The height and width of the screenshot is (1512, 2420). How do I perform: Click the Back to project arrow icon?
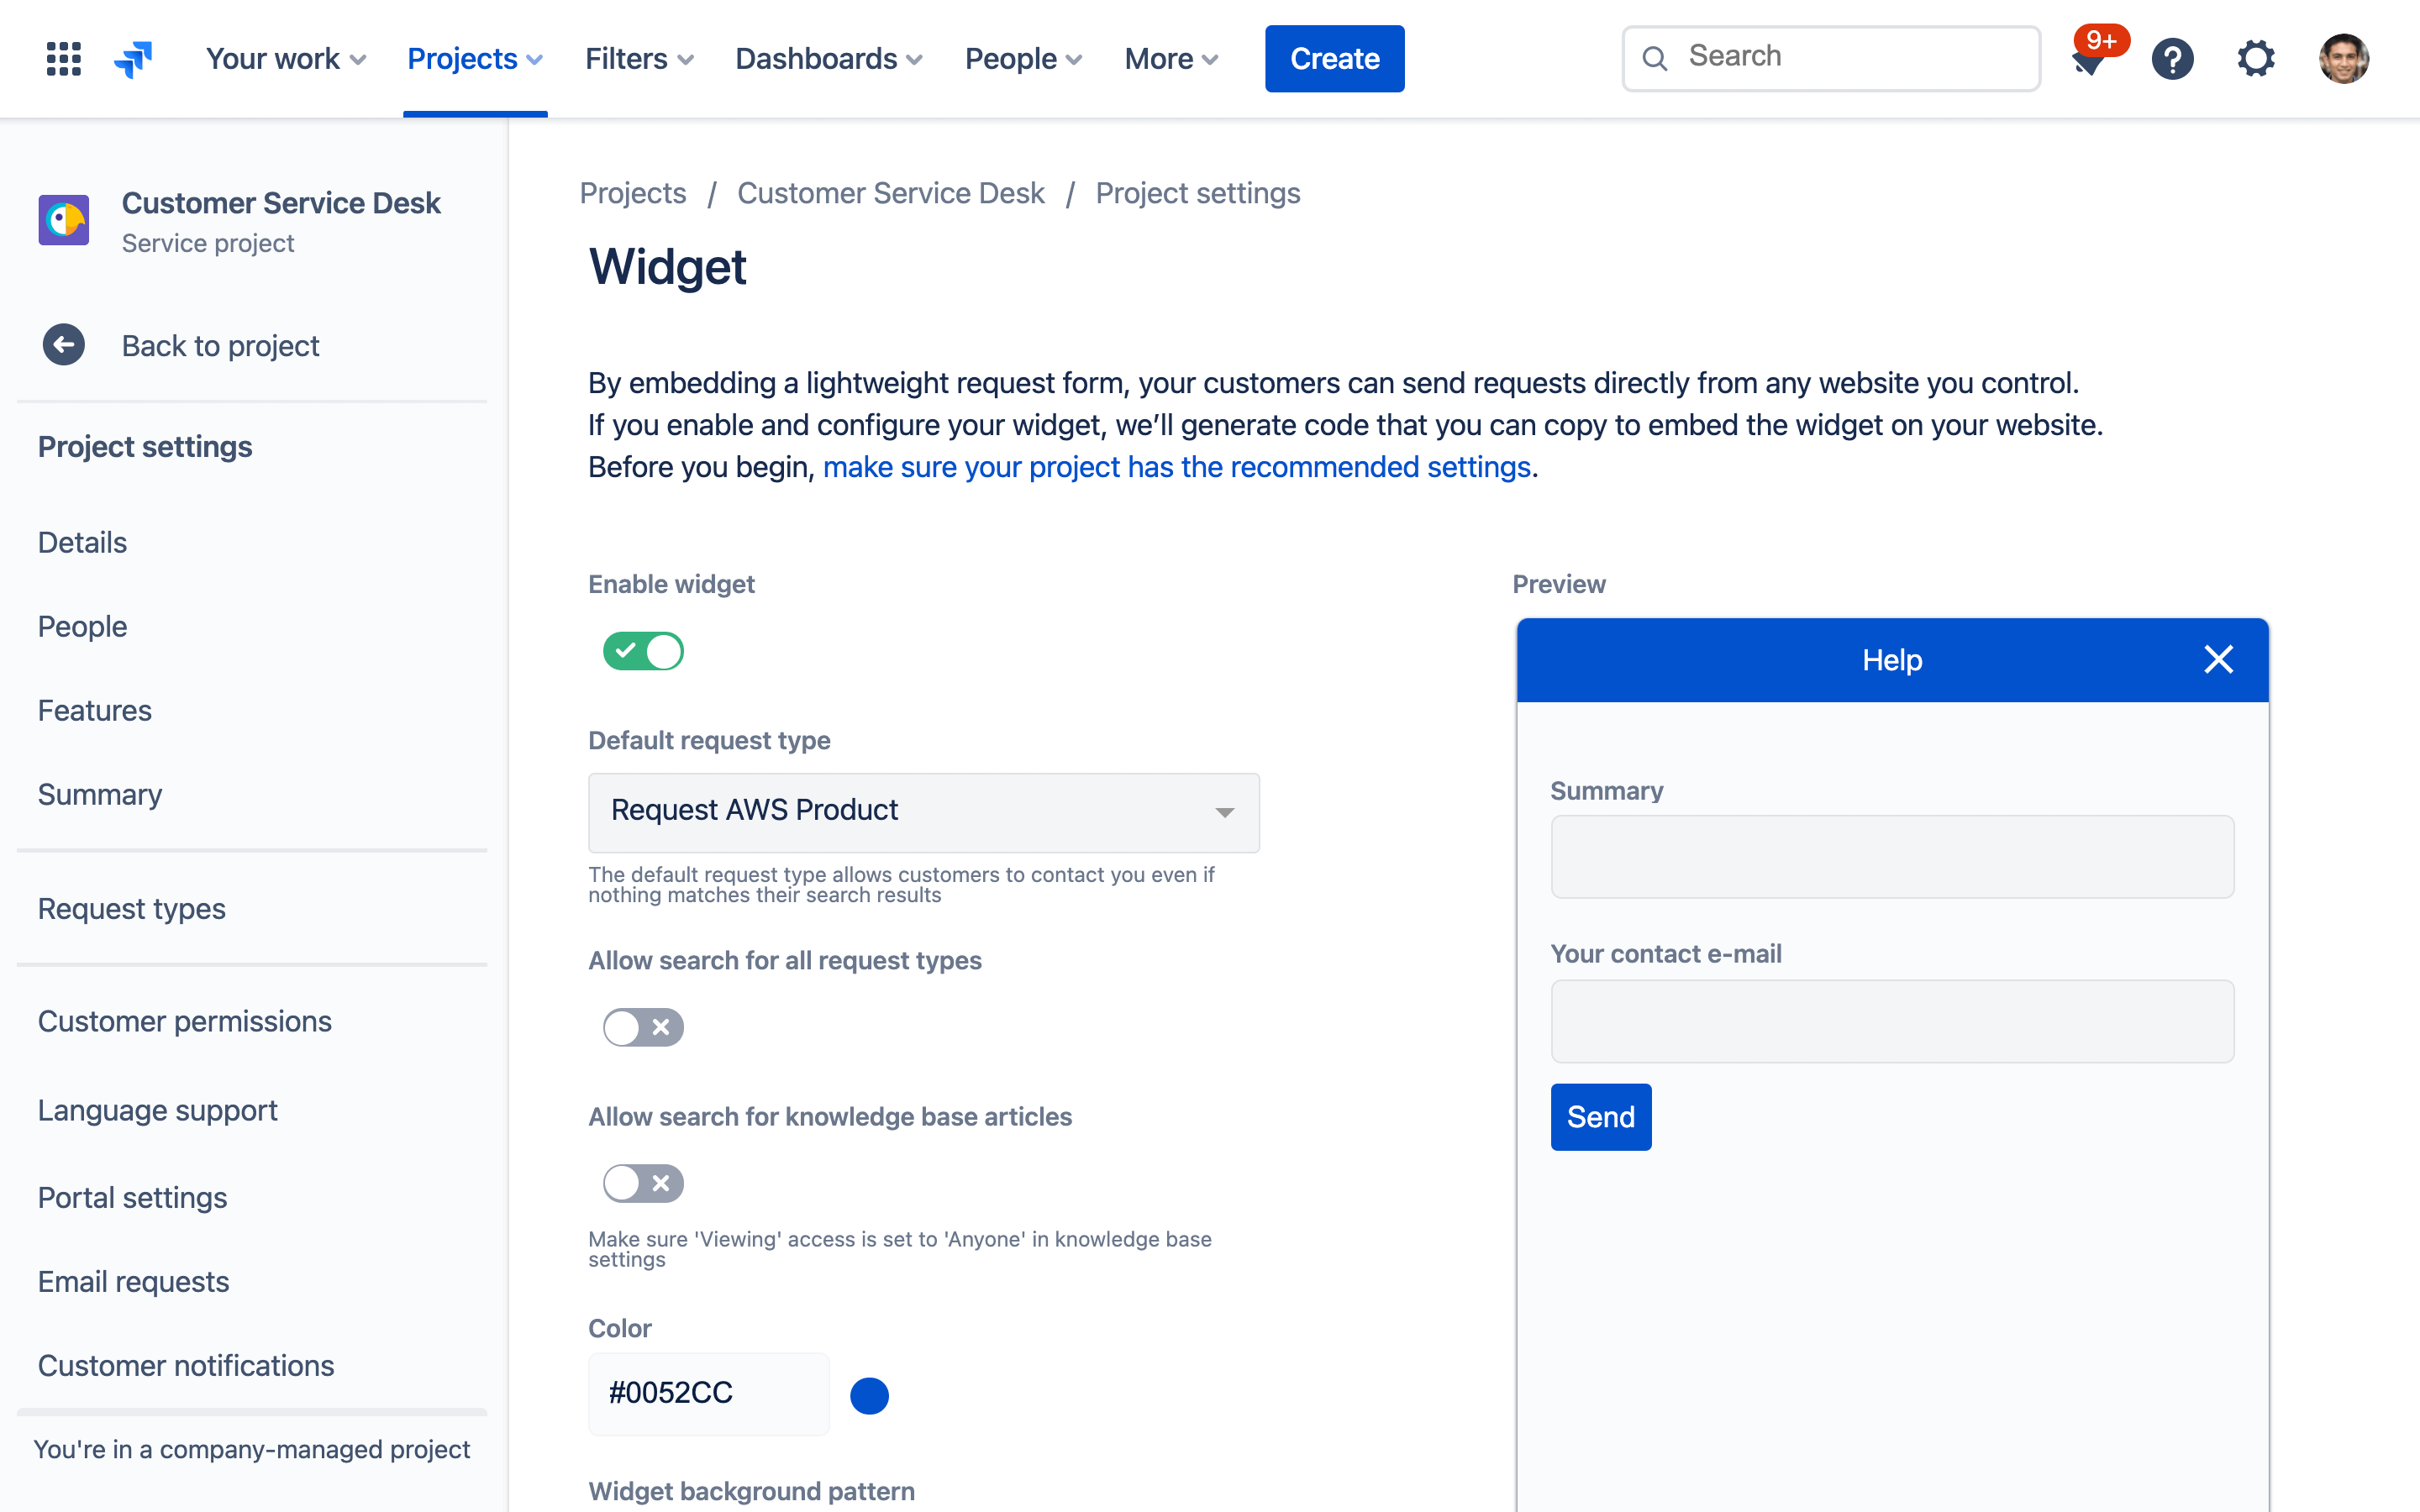[63, 345]
